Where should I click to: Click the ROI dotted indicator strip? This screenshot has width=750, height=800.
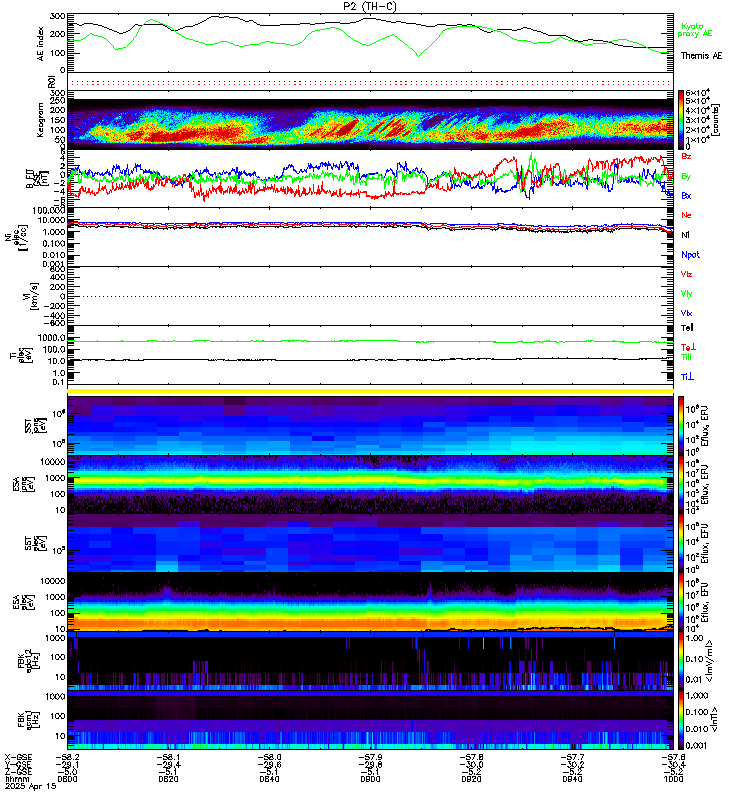click(370, 83)
